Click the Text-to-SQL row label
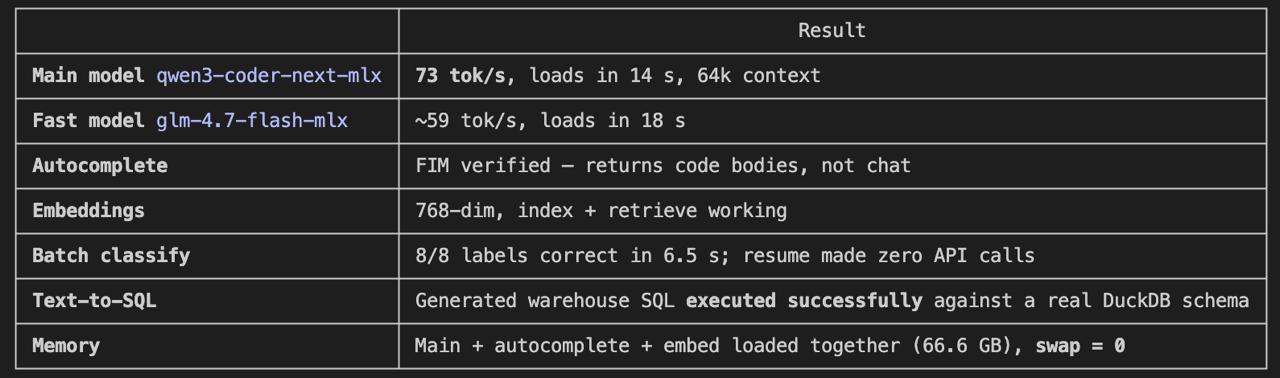 click(x=94, y=300)
